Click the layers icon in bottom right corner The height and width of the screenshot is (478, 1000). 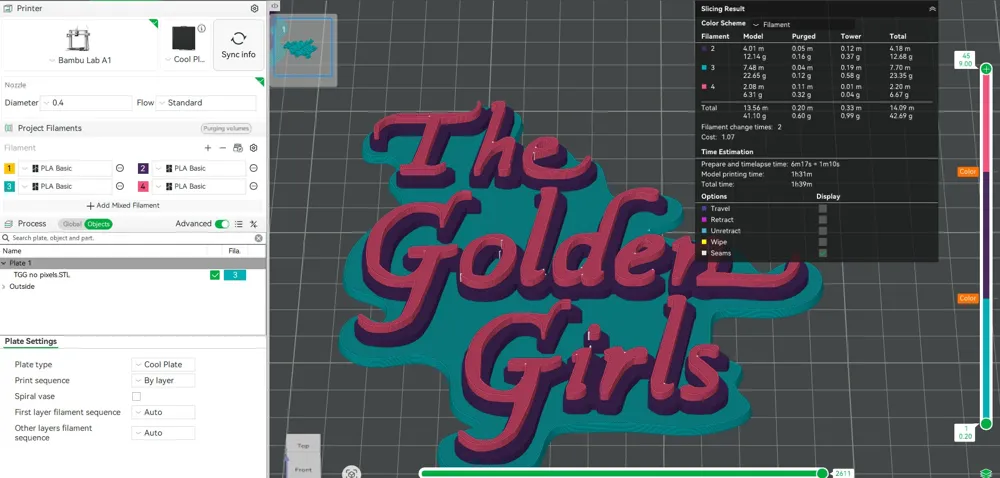tap(985, 472)
